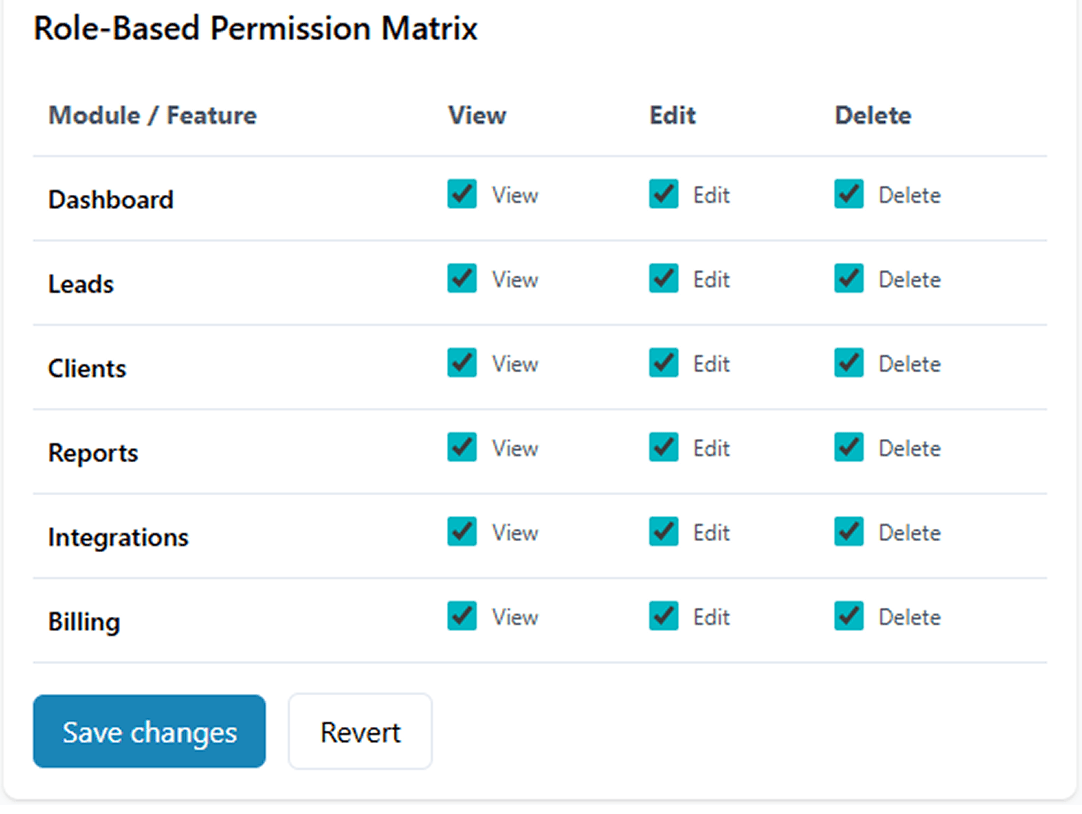Revert the permission matrix changes
1082x814 pixels.
pyautogui.click(x=360, y=732)
